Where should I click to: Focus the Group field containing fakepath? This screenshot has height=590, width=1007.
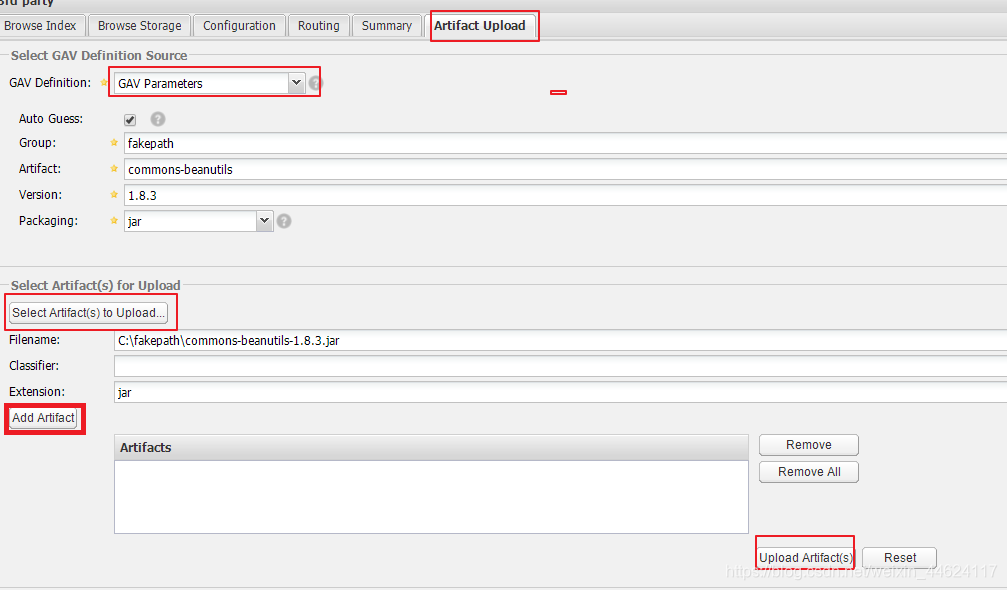click(x=565, y=143)
